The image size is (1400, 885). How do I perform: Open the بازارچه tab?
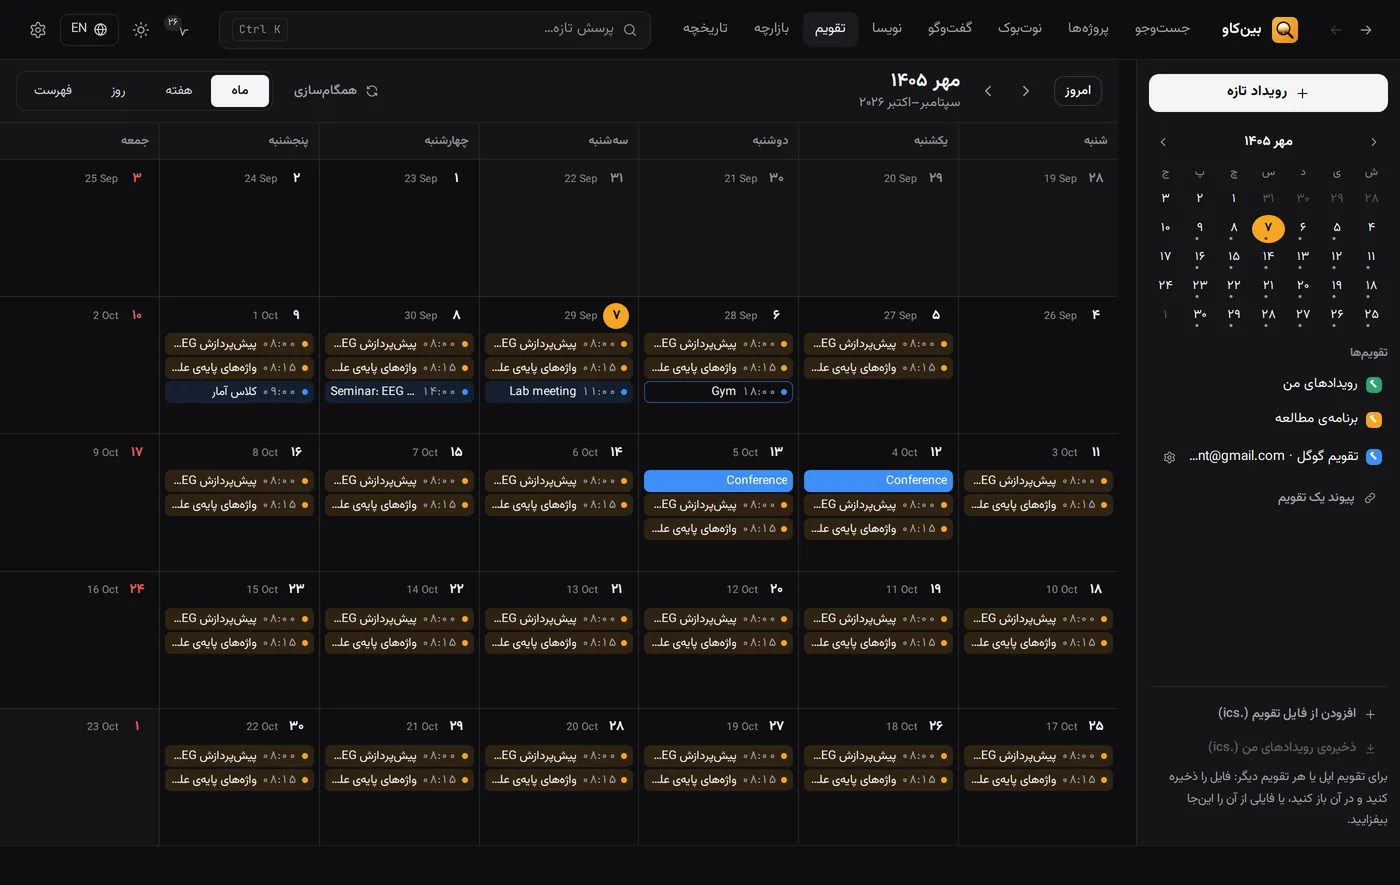point(771,28)
